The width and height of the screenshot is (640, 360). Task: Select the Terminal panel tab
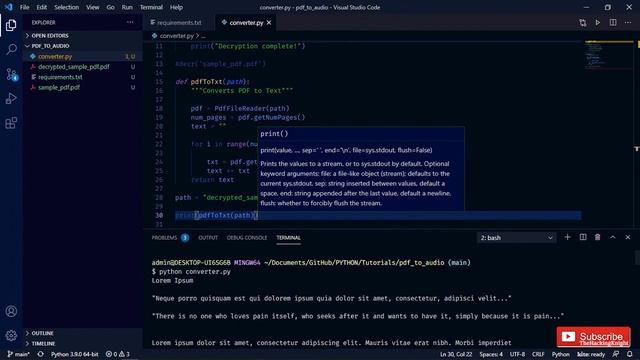click(x=289, y=238)
